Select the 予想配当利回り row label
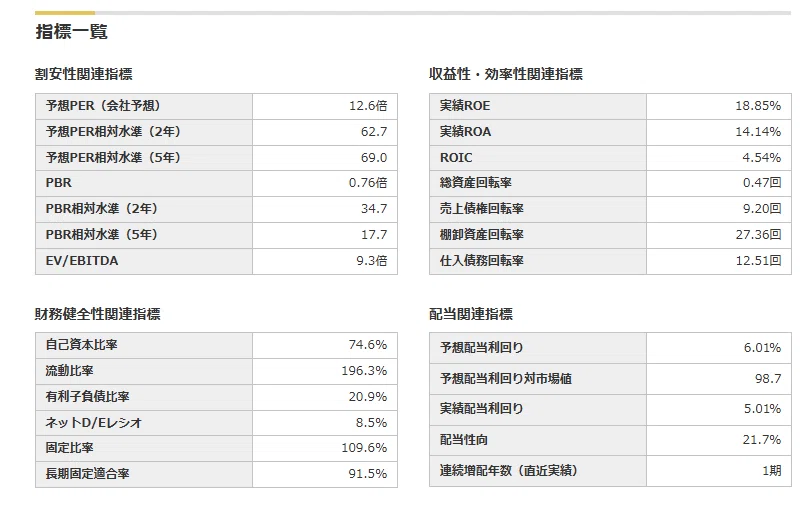 pyautogui.click(x=481, y=348)
